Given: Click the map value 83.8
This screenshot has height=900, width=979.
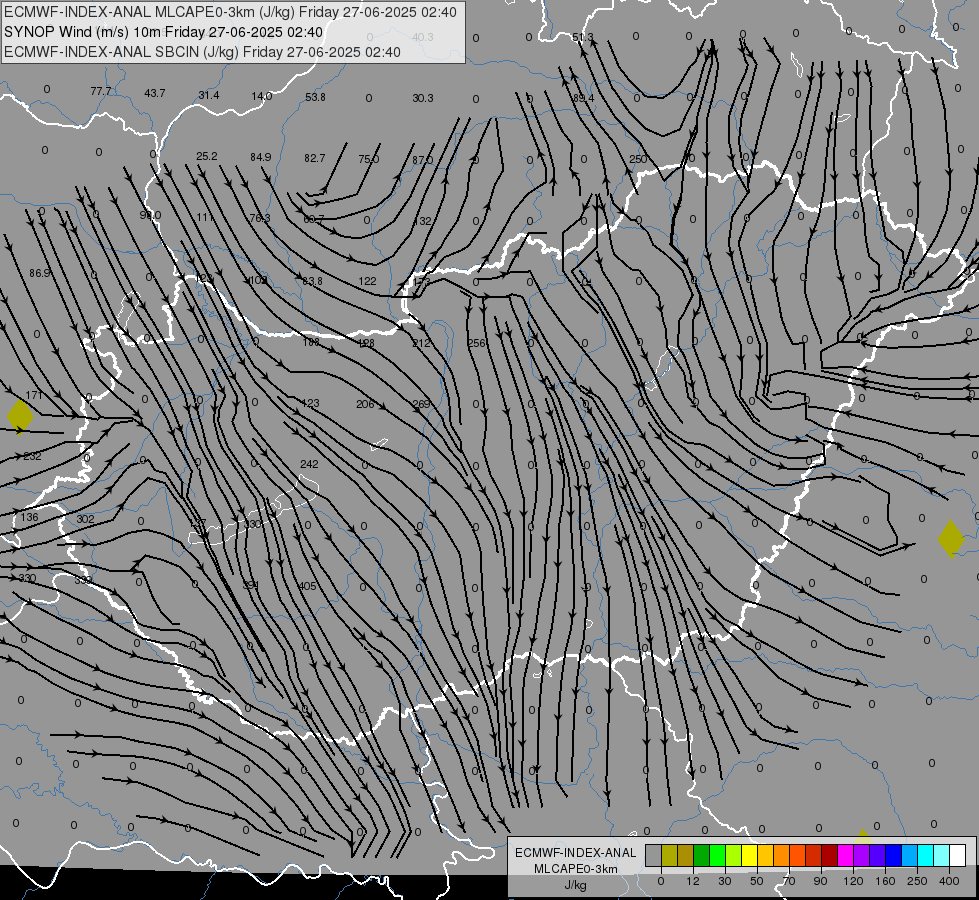Looking at the screenshot, I should pos(312,282).
